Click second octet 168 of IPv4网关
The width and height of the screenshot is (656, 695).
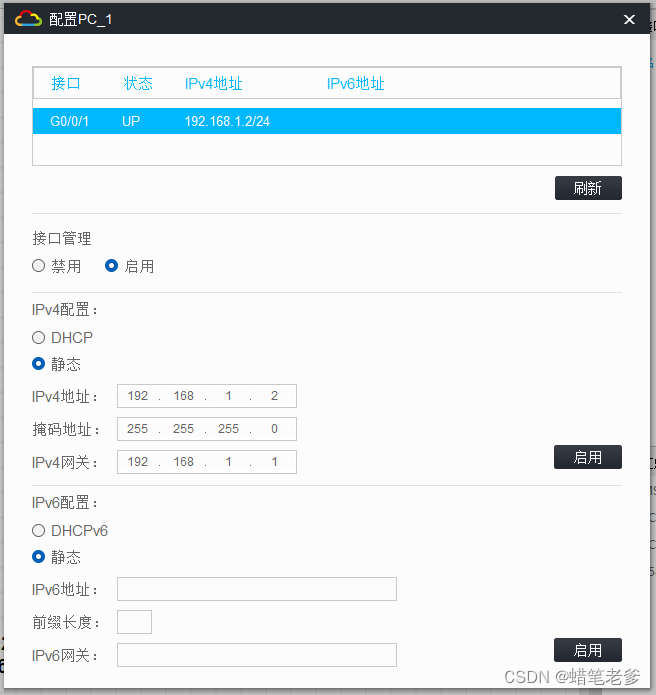point(184,462)
